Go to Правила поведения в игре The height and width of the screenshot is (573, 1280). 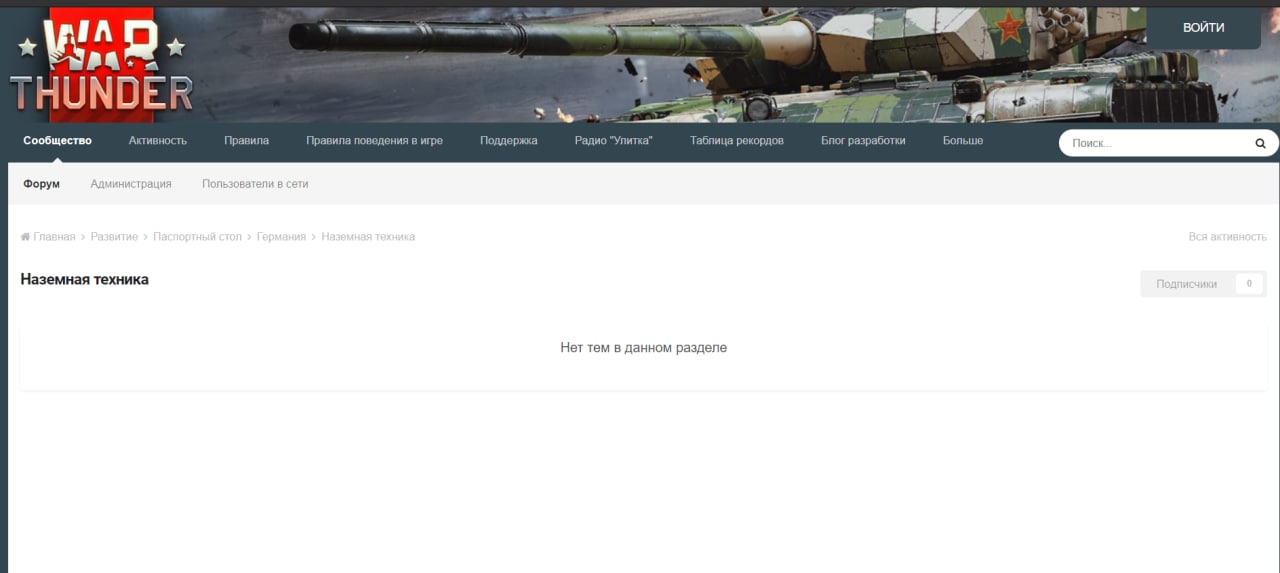coord(374,141)
